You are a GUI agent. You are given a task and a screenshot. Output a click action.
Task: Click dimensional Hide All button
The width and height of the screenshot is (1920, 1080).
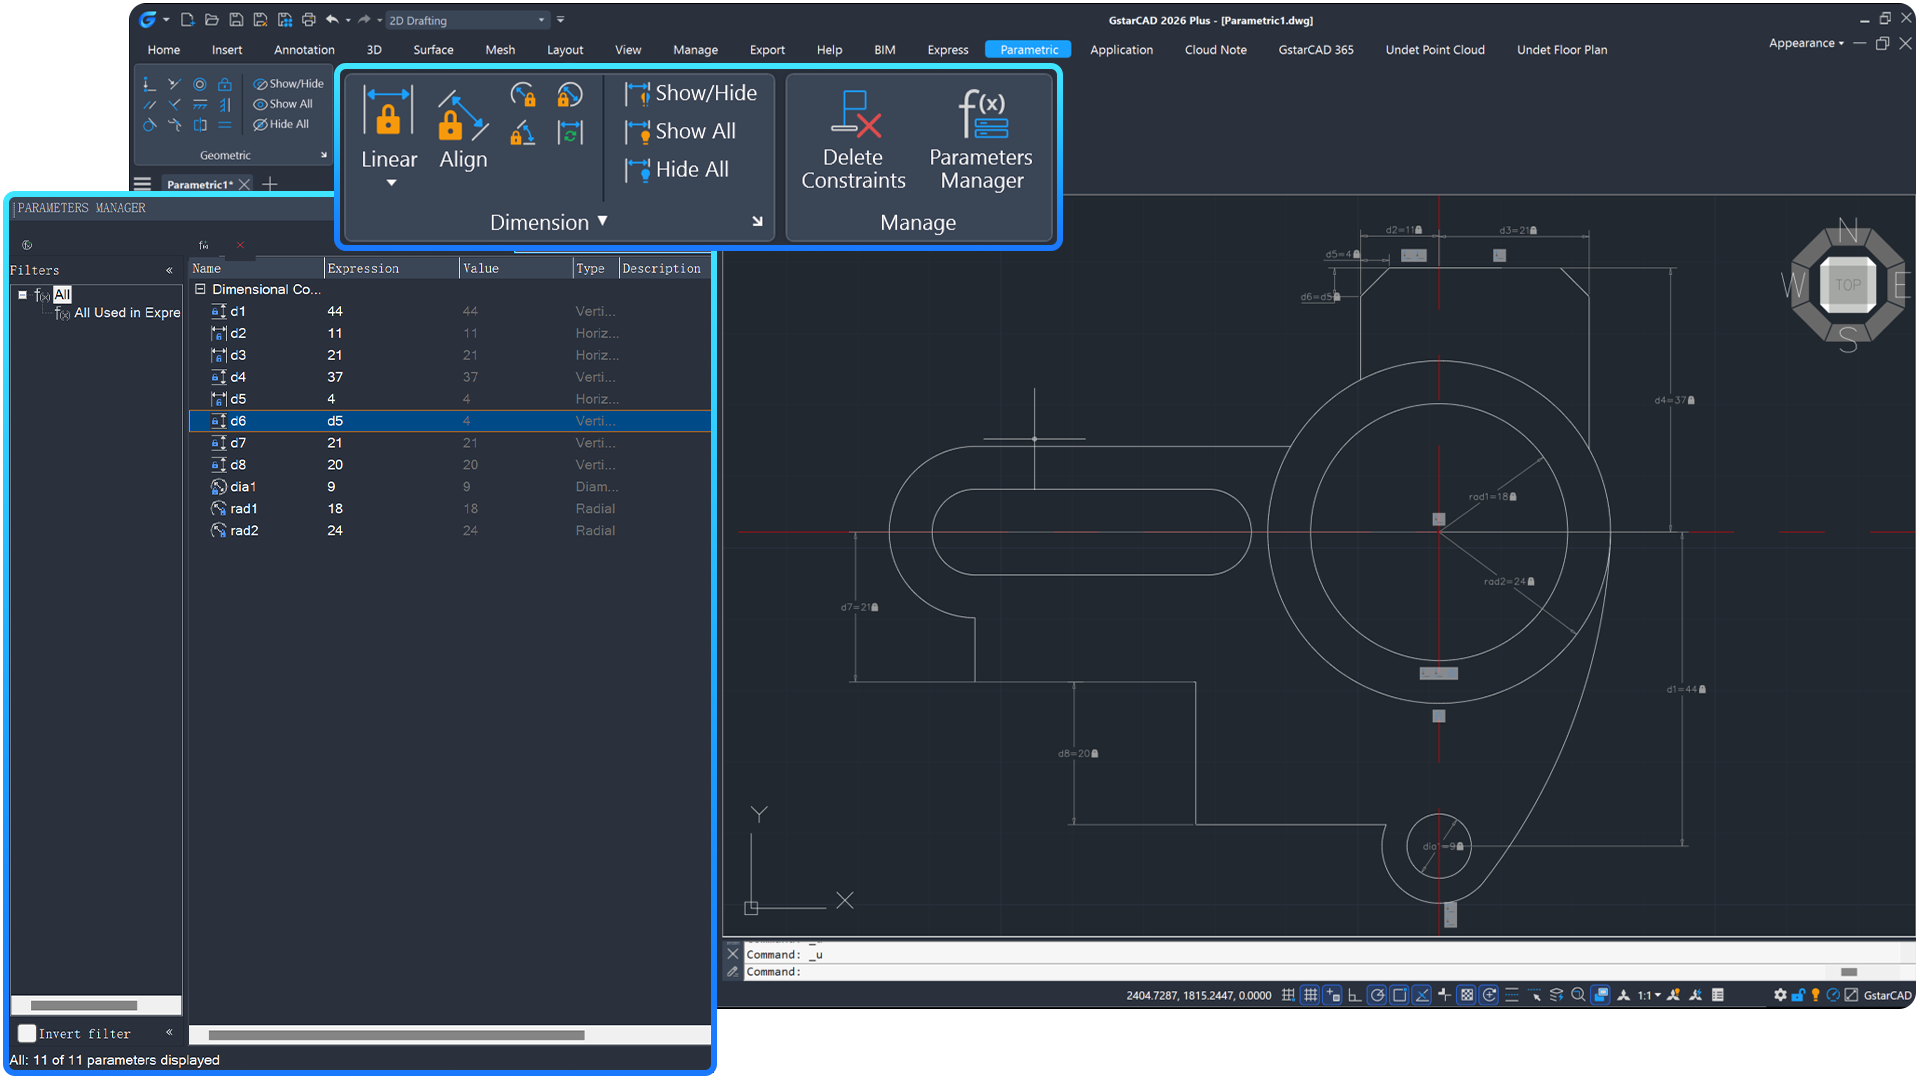tap(677, 169)
